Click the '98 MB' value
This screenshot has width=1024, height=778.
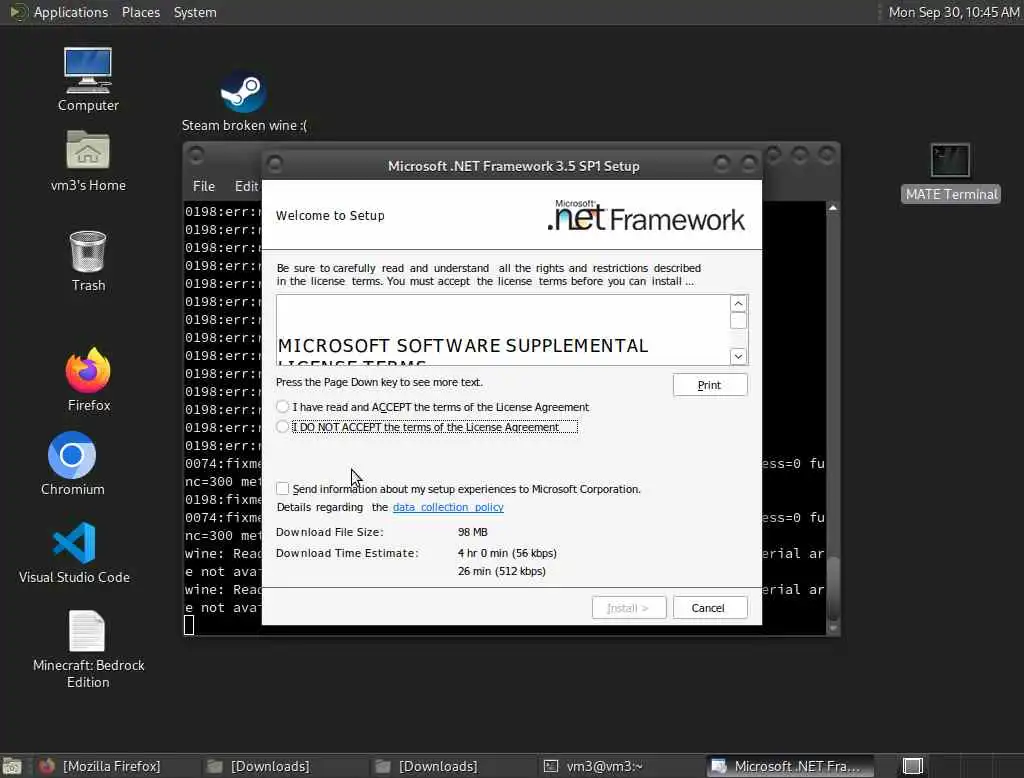pos(473,532)
